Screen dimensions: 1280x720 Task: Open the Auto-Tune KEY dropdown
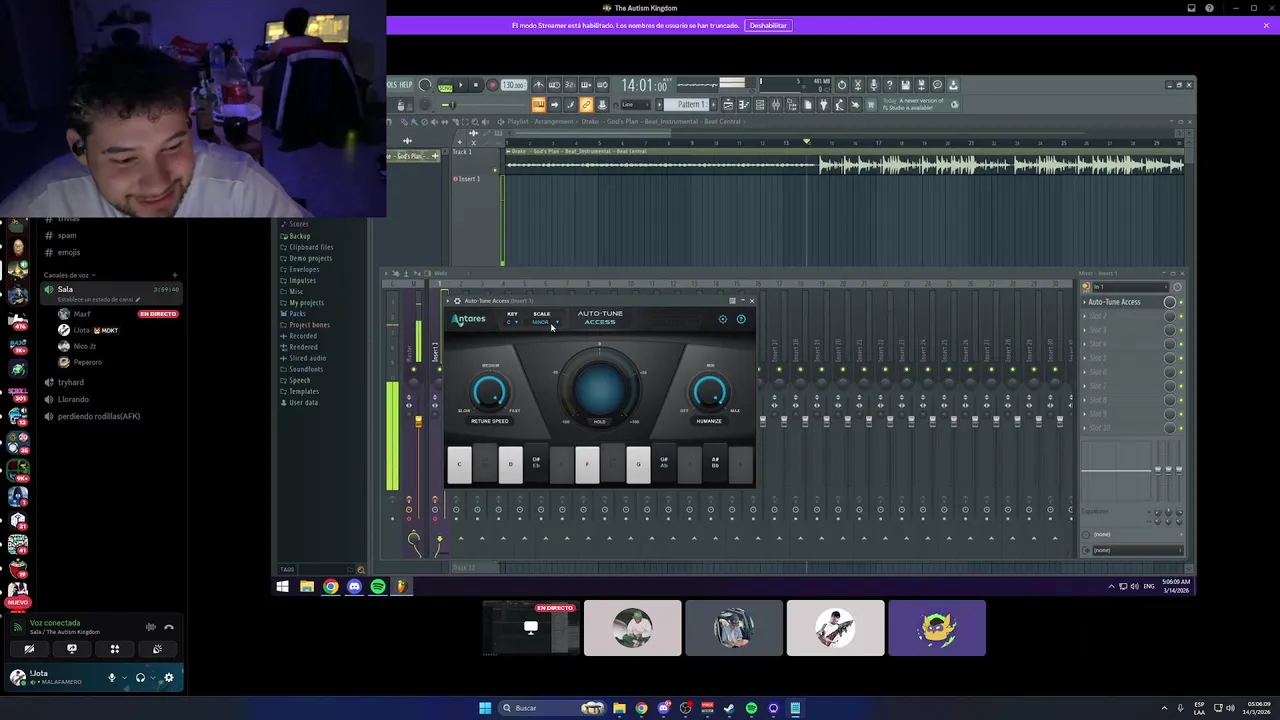pos(512,322)
